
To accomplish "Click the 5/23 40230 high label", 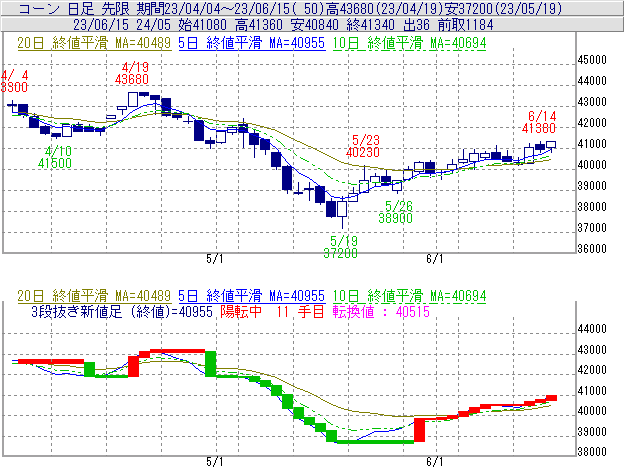I will pos(363,146).
